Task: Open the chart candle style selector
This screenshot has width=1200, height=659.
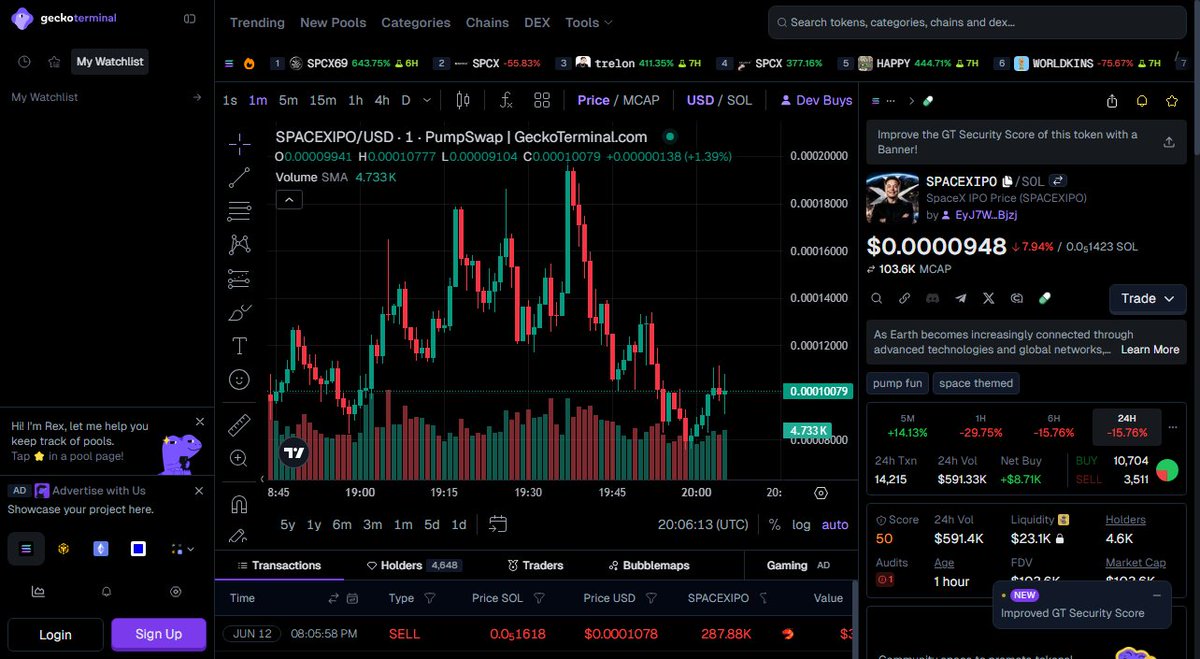Action: point(463,100)
